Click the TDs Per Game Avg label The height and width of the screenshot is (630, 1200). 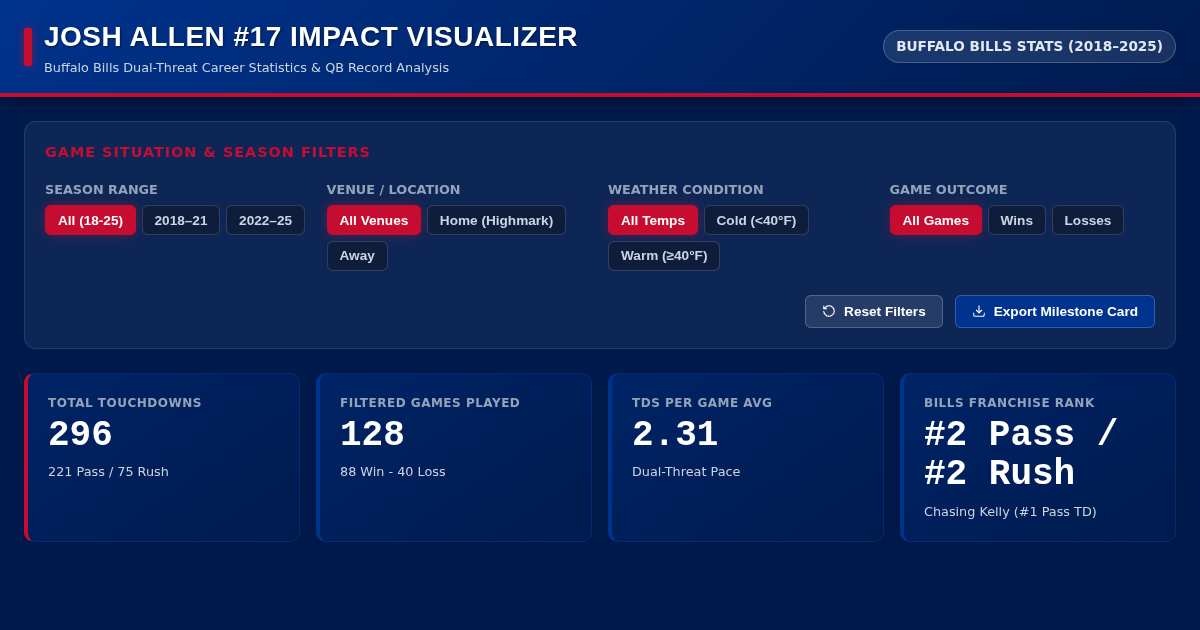pyautogui.click(x=702, y=403)
